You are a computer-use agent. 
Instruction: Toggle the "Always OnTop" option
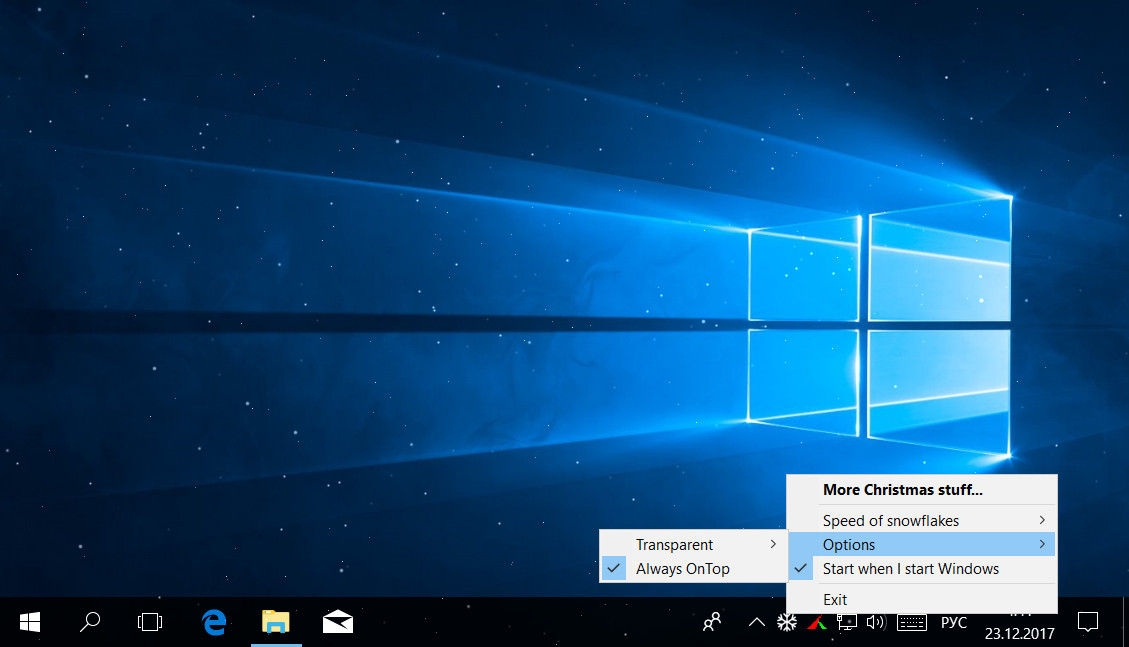693,569
